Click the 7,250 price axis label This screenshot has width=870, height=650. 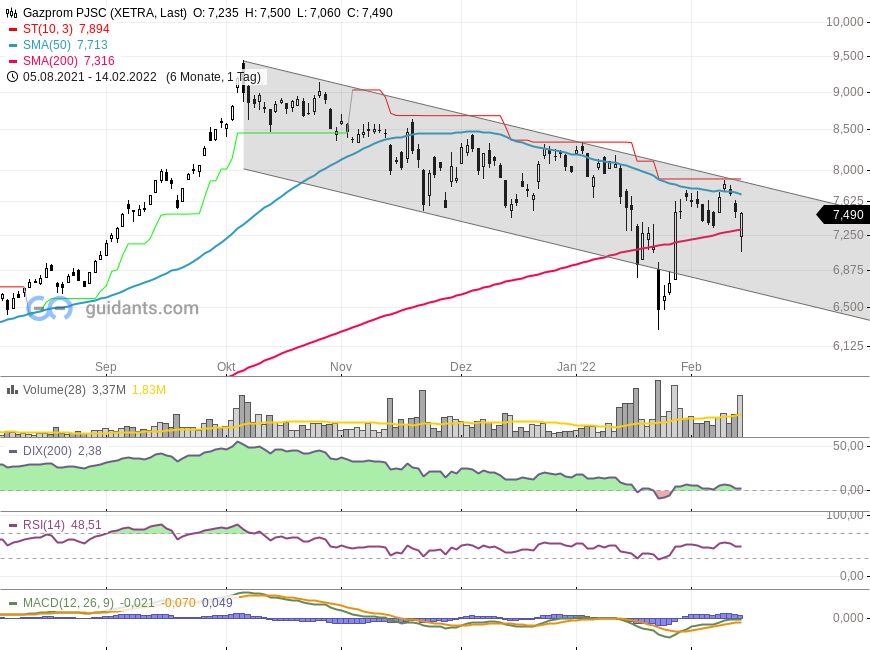(848, 235)
